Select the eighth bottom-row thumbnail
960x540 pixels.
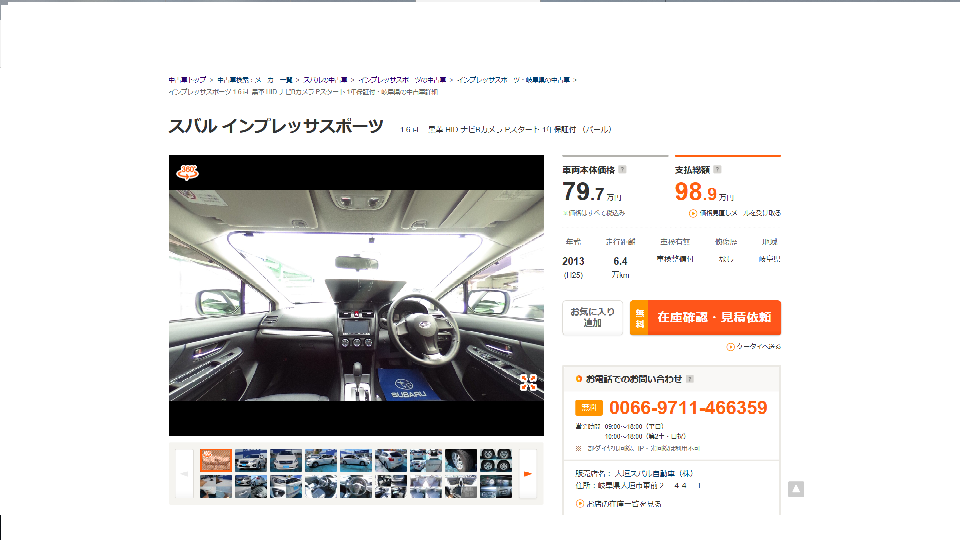point(460,487)
